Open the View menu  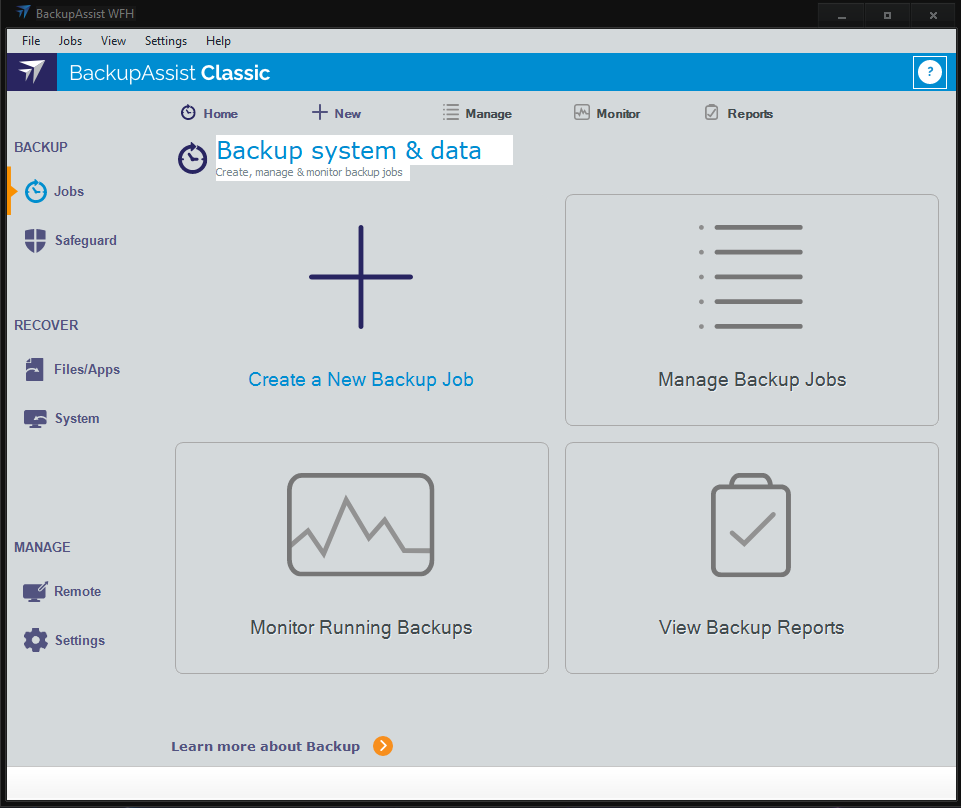(x=113, y=41)
